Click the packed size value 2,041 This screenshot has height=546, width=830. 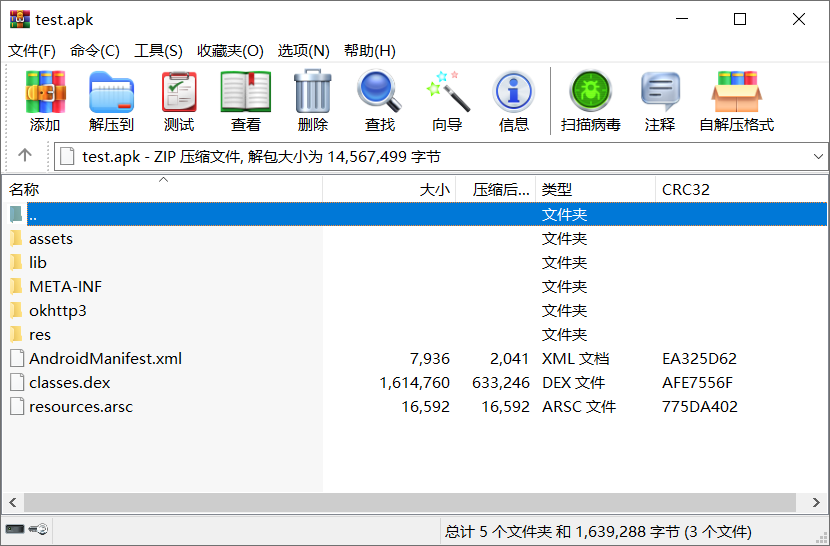(509, 359)
